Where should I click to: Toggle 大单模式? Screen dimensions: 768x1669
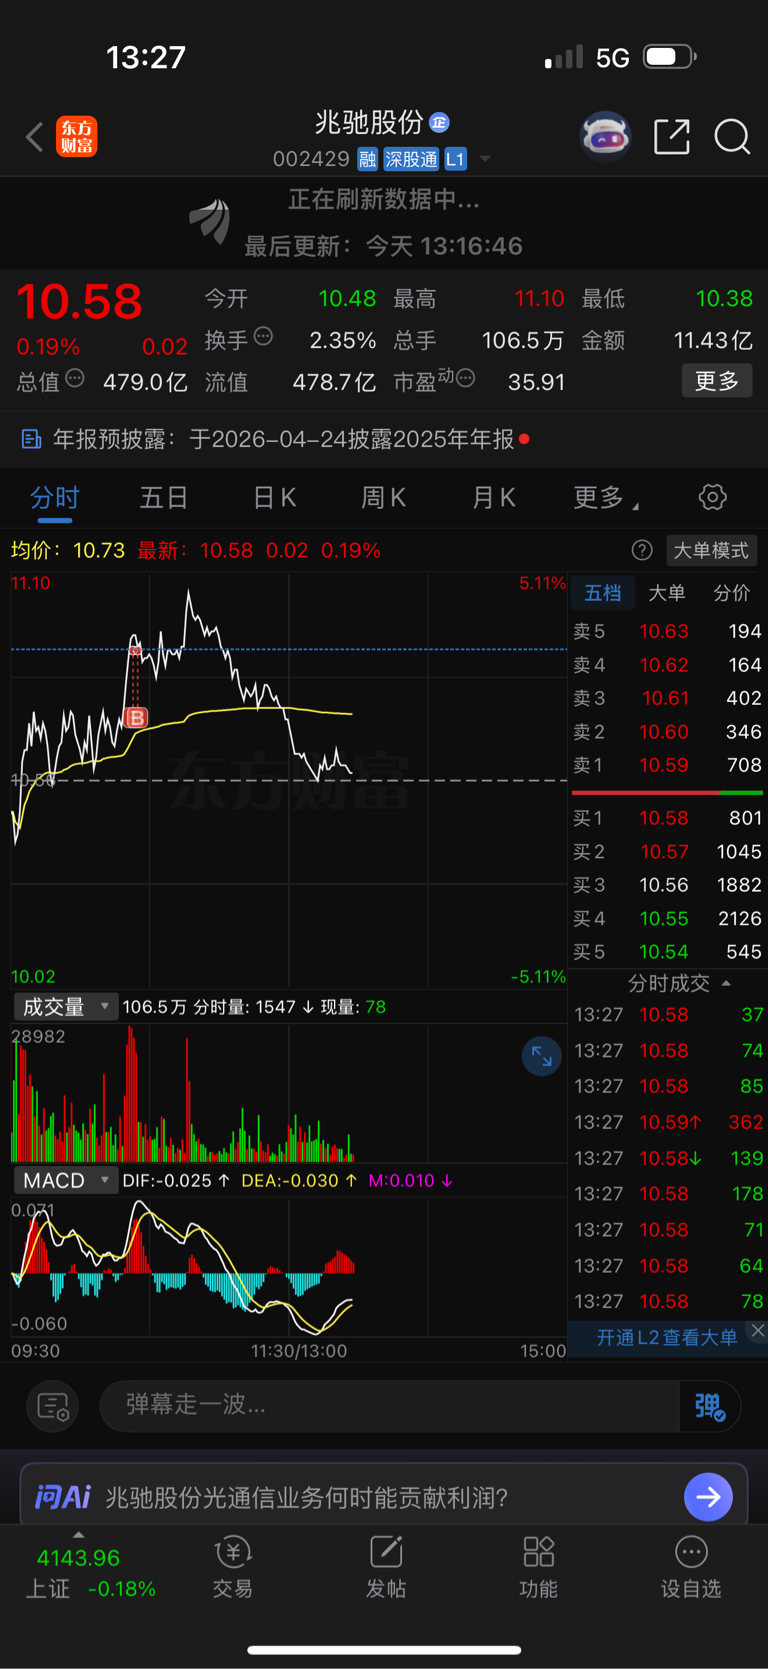point(711,551)
